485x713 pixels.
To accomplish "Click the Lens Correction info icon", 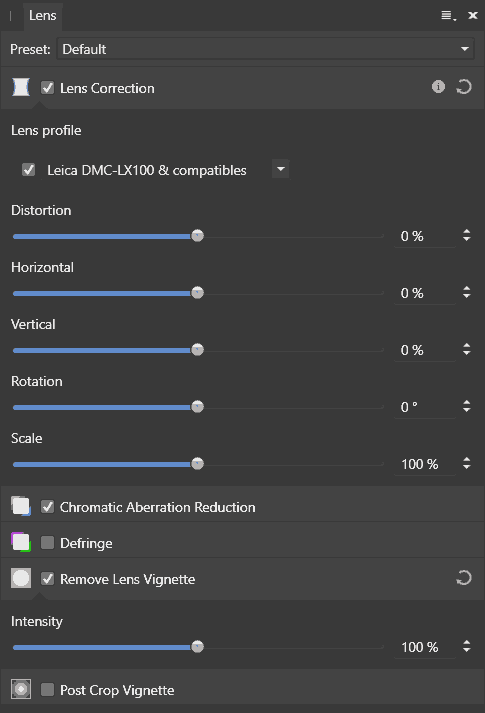I will point(438,86).
